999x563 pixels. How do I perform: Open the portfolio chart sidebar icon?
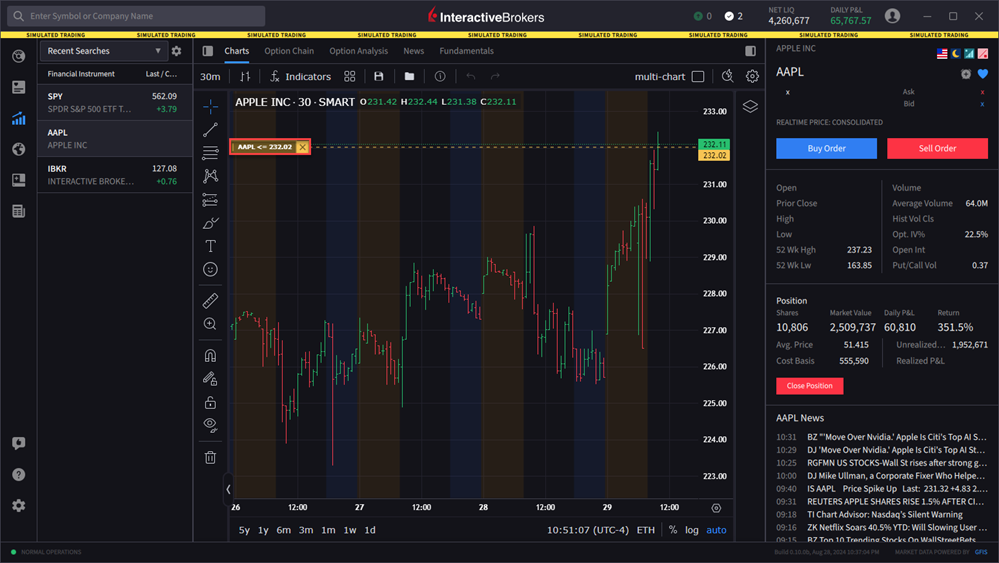point(18,118)
